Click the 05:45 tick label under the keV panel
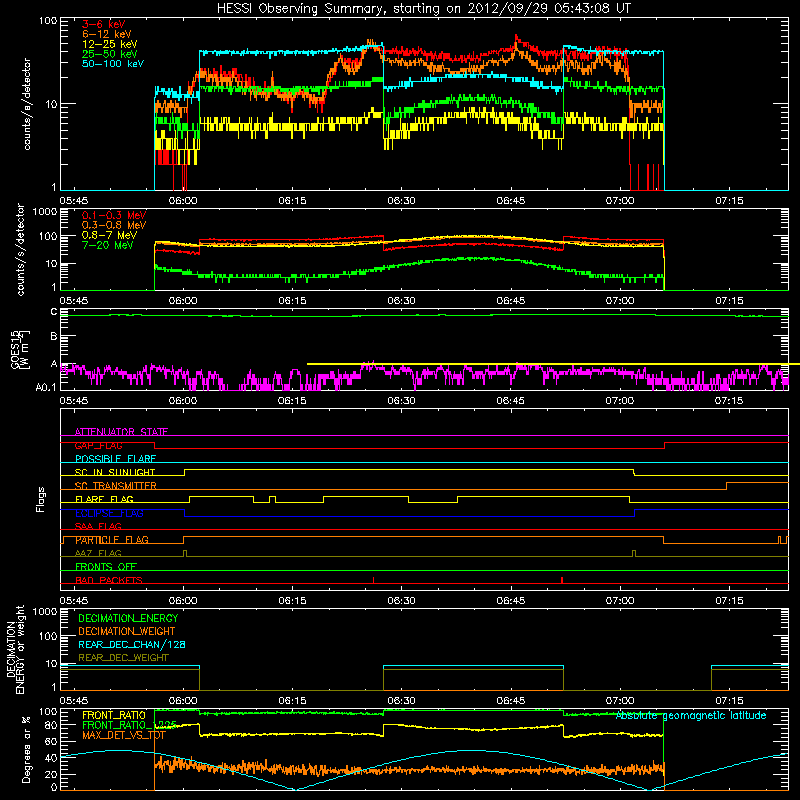The width and height of the screenshot is (800, 800). point(74,201)
